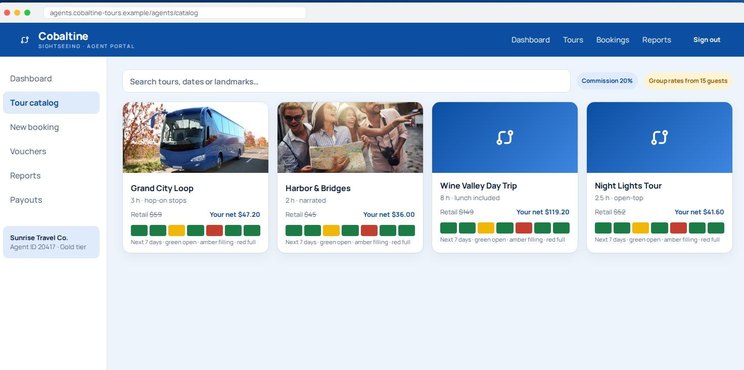Screen dimensions: 744x370
Task: Open the Grand City Loop bus photo
Action: point(195,138)
